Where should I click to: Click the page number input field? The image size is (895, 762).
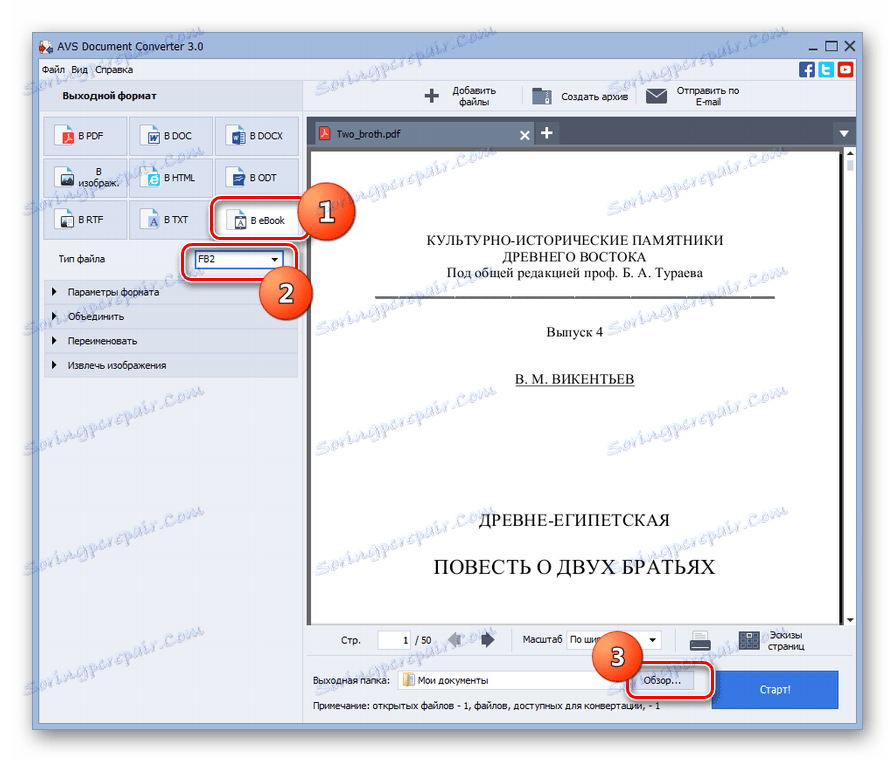click(x=394, y=640)
